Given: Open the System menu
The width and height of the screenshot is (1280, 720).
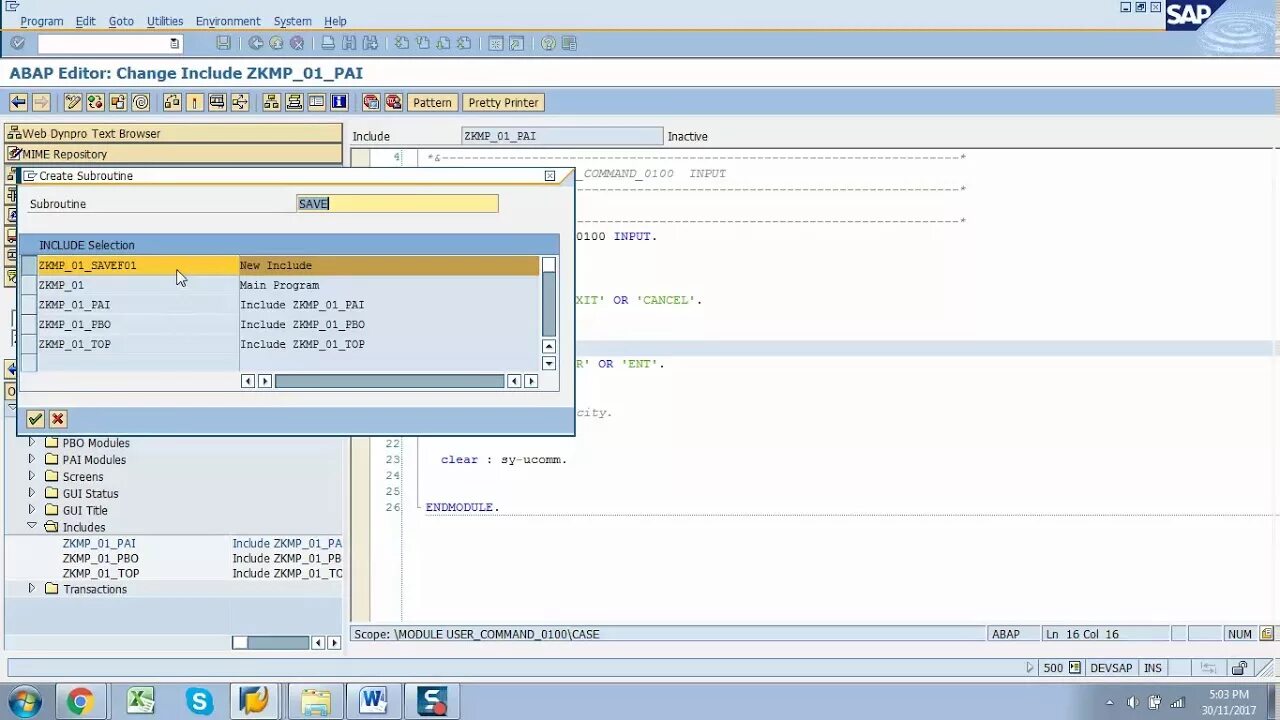Looking at the screenshot, I should (x=293, y=21).
